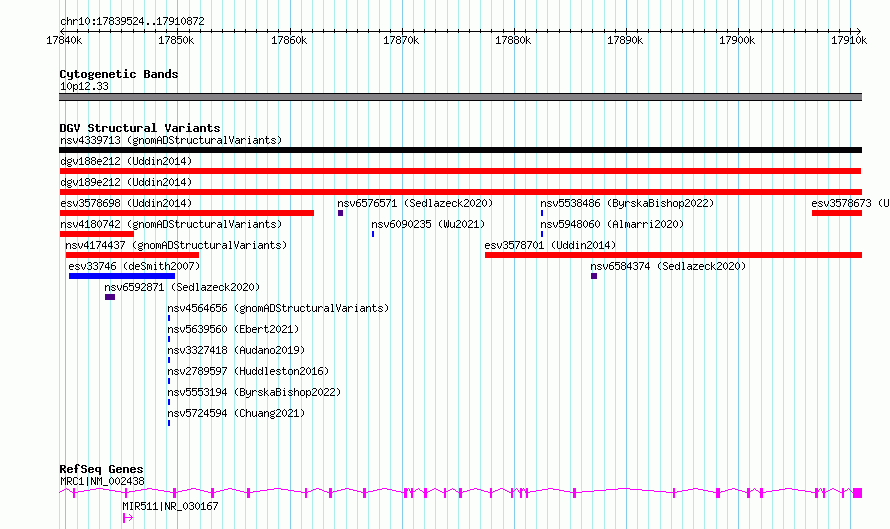Click the esv3578673 red variant bar
This screenshot has height=529, width=890.
(837, 213)
